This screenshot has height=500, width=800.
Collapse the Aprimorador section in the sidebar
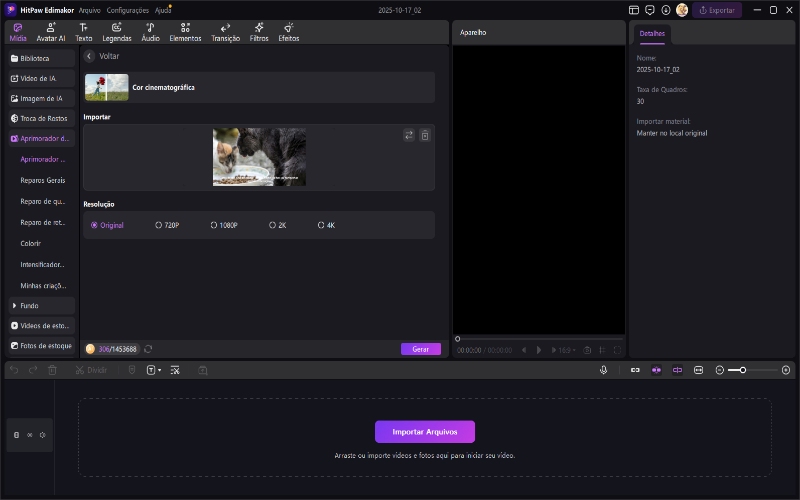tap(42, 138)
